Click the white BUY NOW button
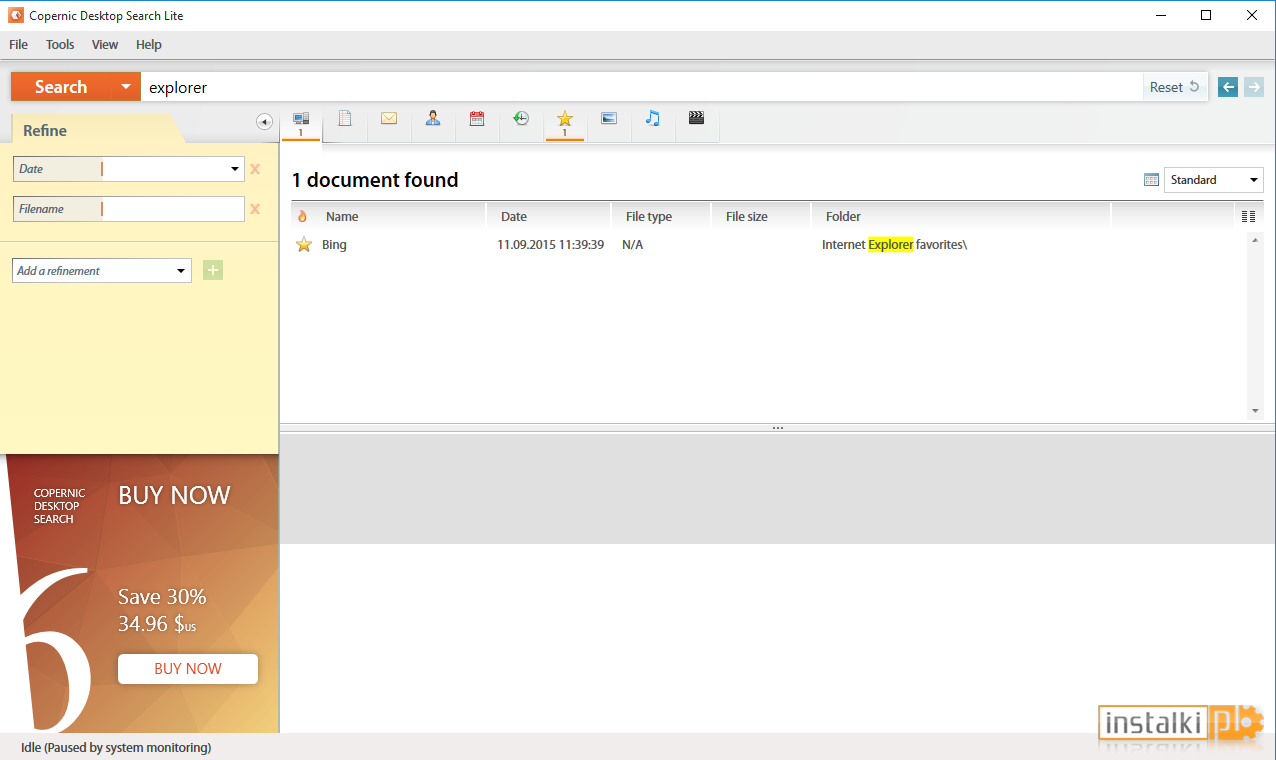Screen dimensions: 1276x760 coord(188,669)
